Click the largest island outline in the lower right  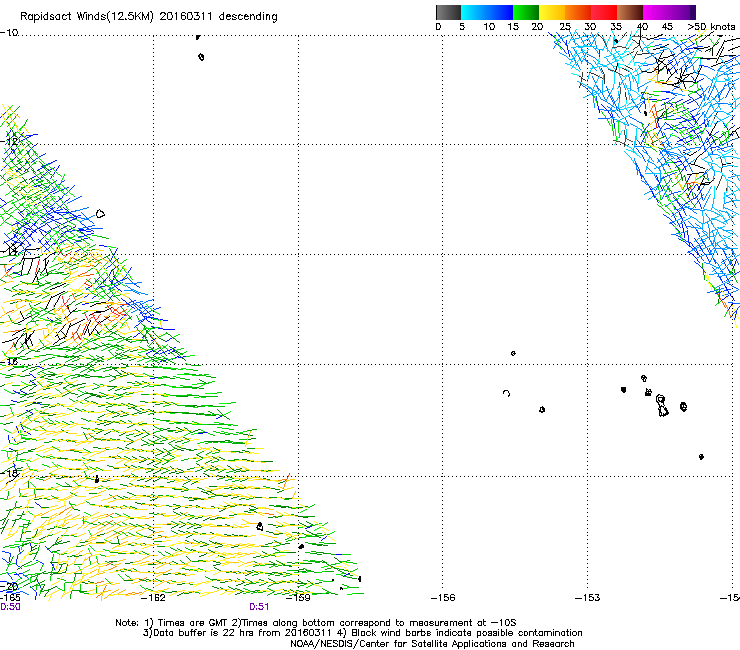(662, 406)
